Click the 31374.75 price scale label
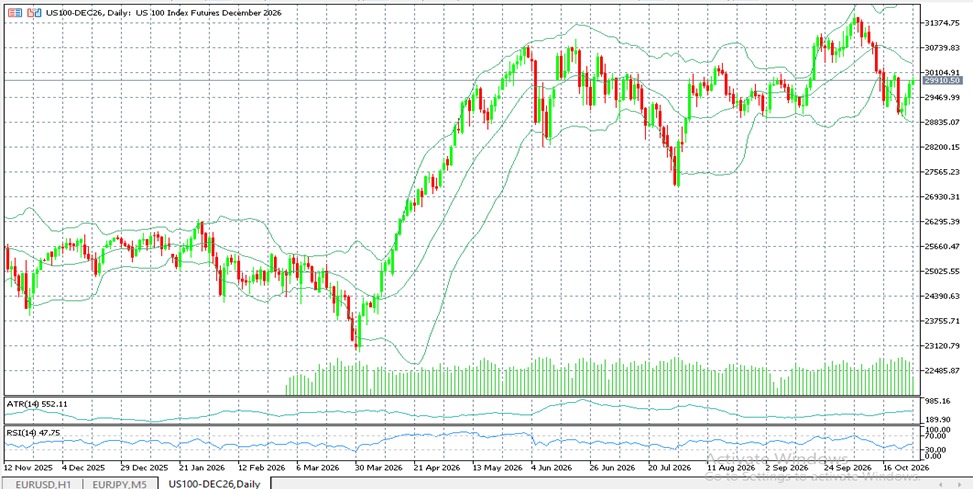Image resolution: width=973 pixels, height=489 pixels. click(942, 23)
